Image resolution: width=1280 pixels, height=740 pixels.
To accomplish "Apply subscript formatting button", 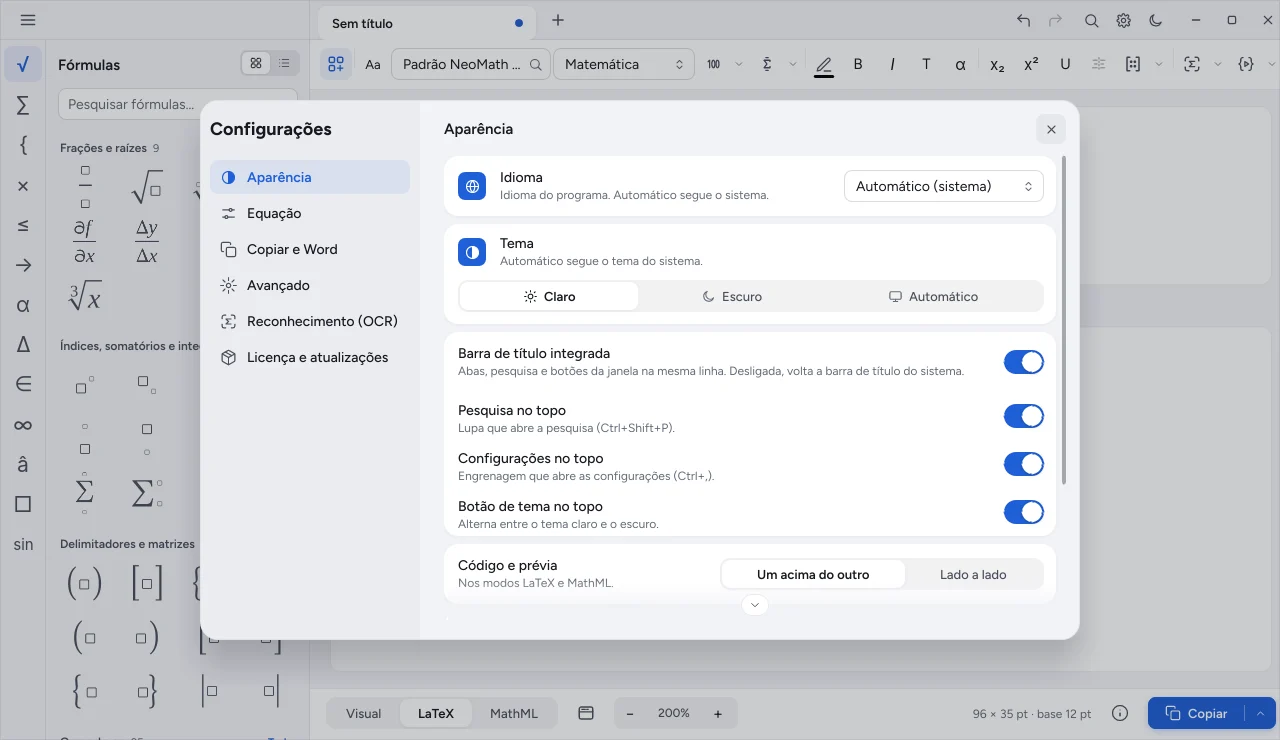I will click(997, 64).
